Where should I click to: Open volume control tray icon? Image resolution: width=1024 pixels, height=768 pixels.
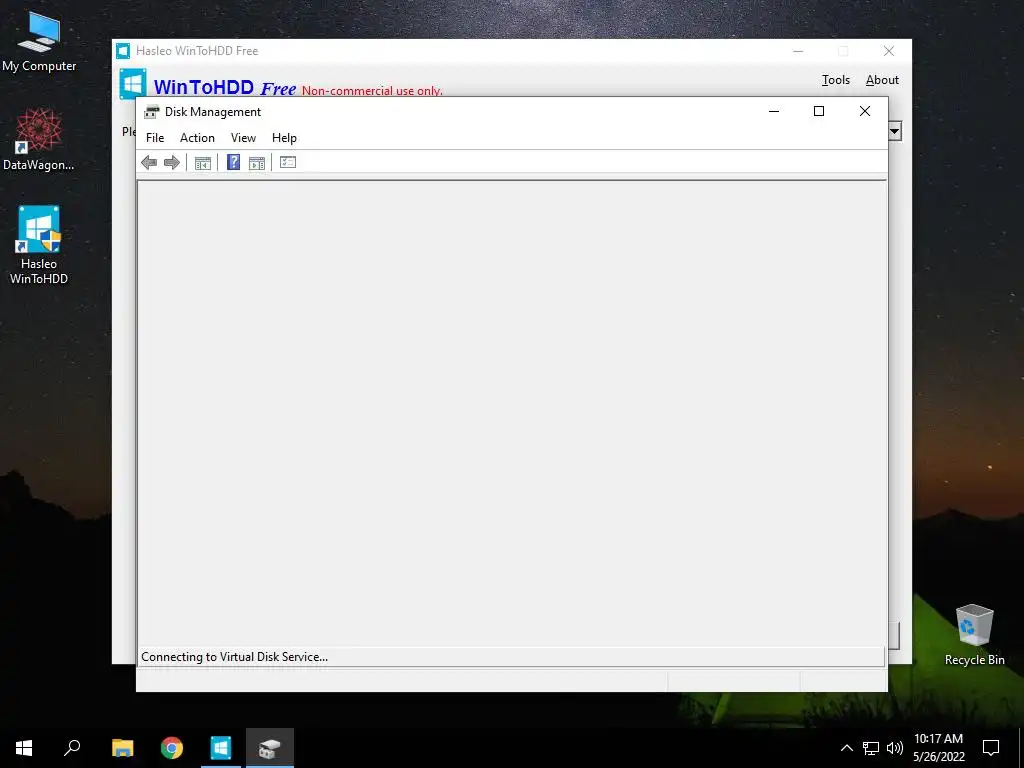(x=895, y=748)
